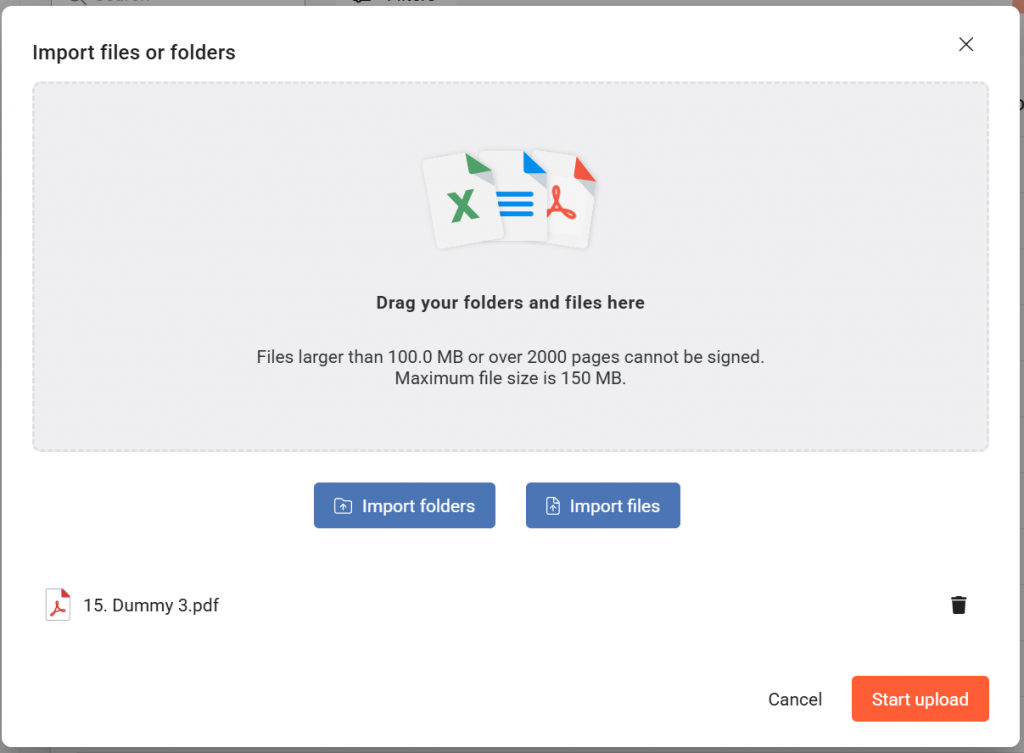Click the 'Drag your folders and files here' text
Viewport: 1024px width, 753px height.
click(x=510, y=302)
